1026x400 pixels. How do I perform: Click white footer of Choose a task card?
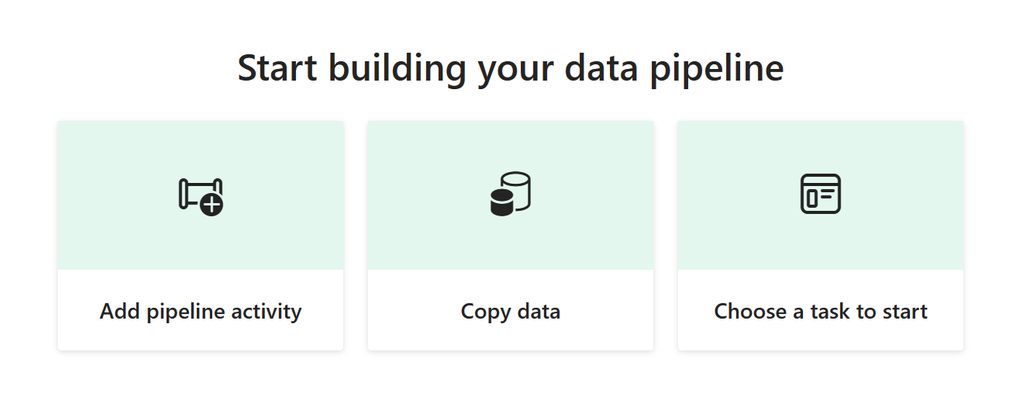(821, 310)
